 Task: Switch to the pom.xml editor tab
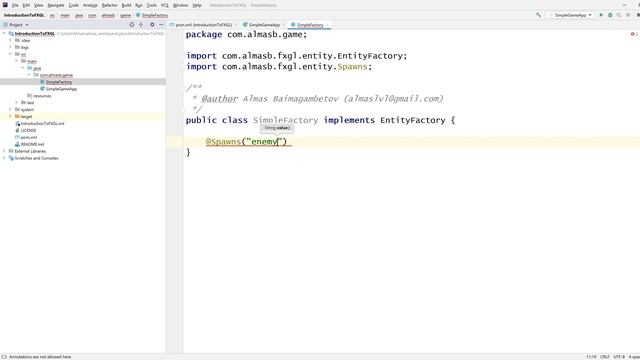tap(203, 25)
